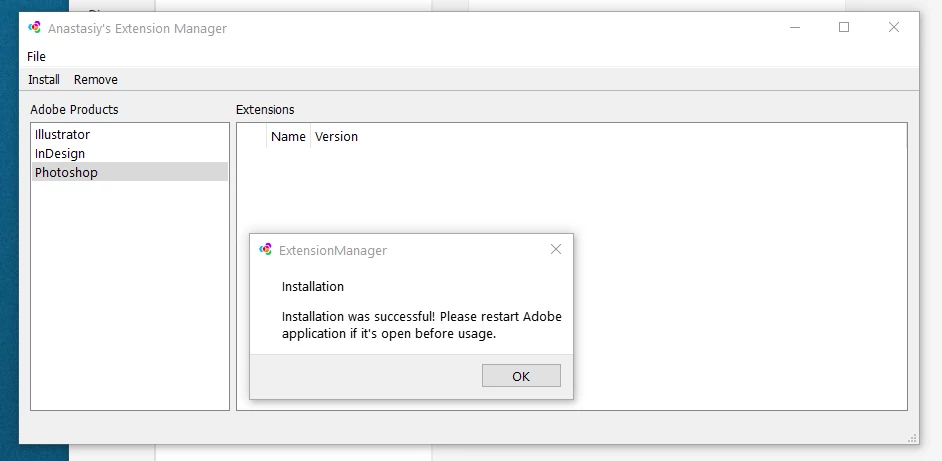This screenshot has width=942, height=461.
Task: Close the Anastasiy's Extension Manager window
Action: click(893, 28)
